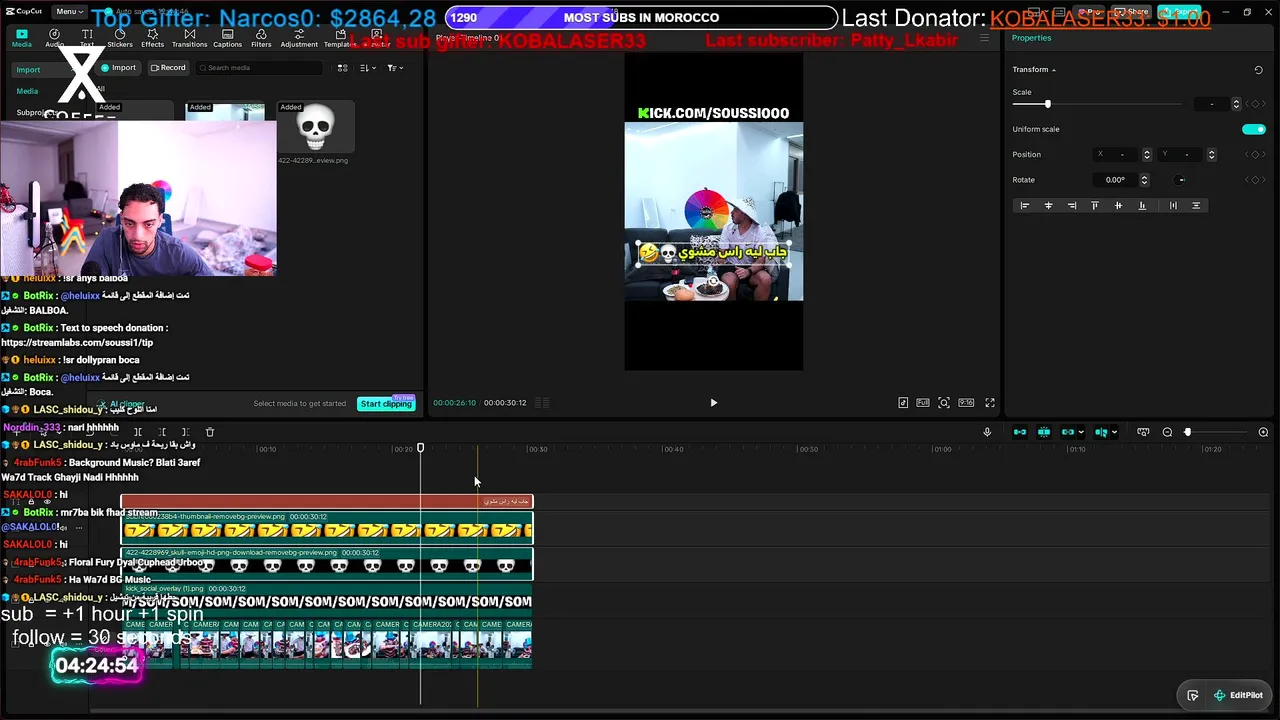Toggle main track magnet in timeline
1280x720 pixels.
(x=1020, y=432)
